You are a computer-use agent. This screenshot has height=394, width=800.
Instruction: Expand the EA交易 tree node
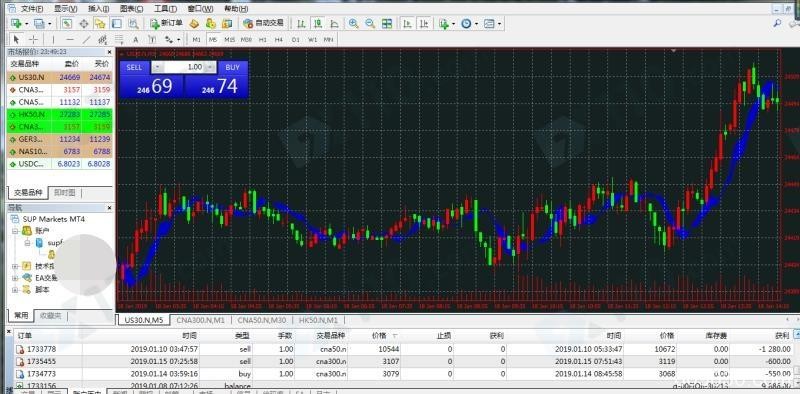coord(15,278)
